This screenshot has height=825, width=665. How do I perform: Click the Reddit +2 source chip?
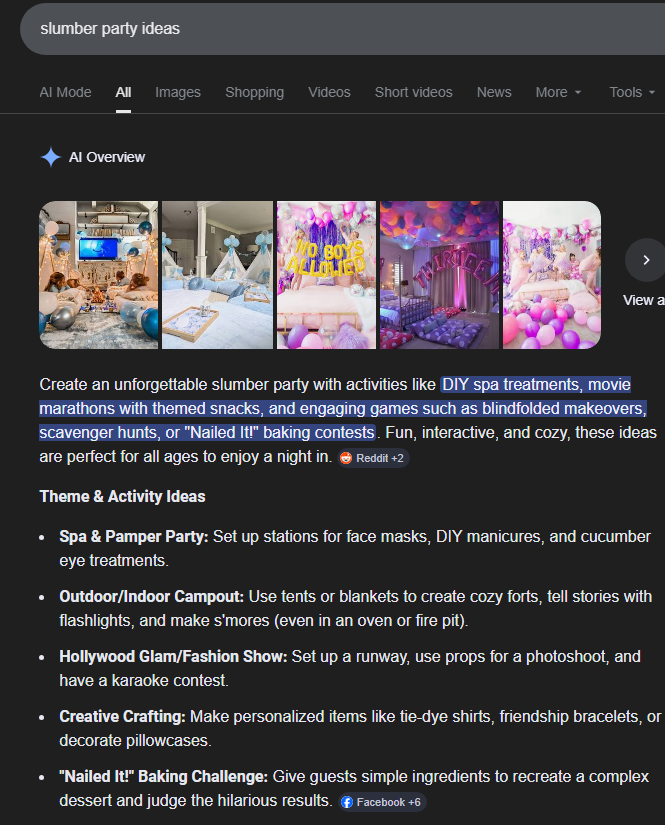(374, 458)
